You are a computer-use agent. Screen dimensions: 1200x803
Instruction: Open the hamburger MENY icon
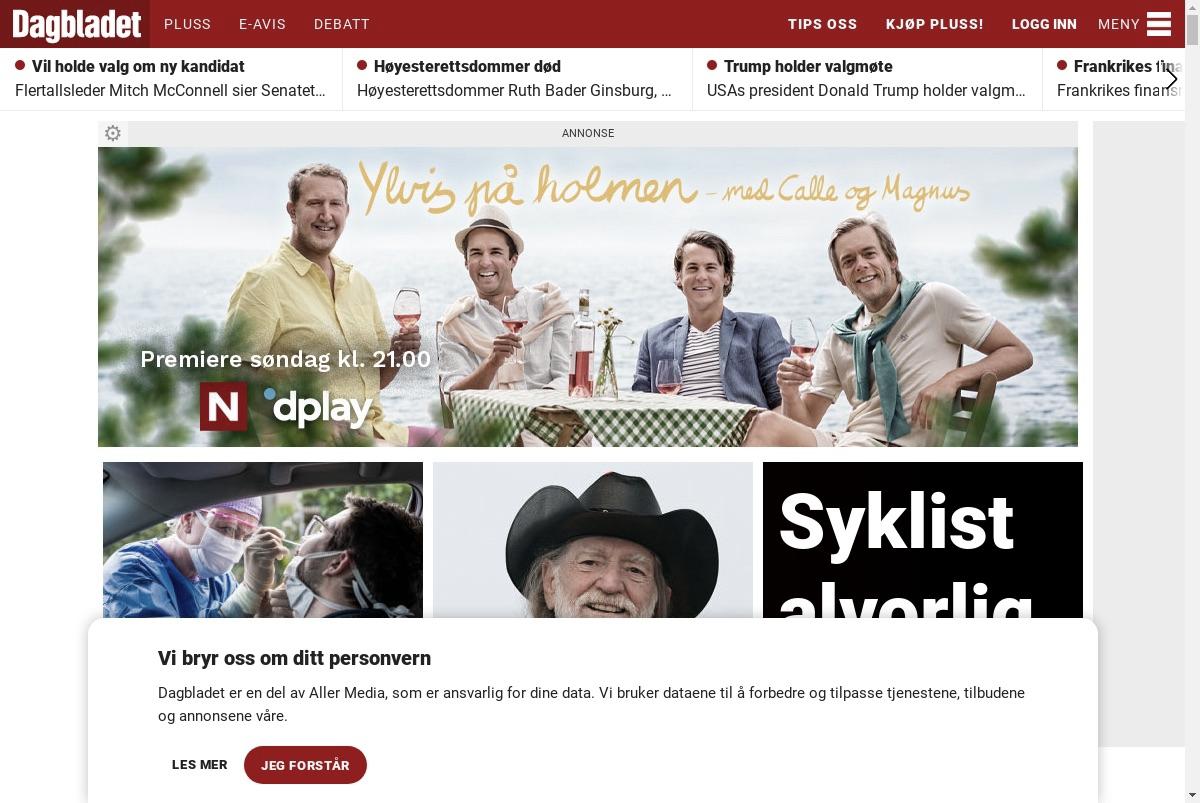click(x=1158, y=24)
